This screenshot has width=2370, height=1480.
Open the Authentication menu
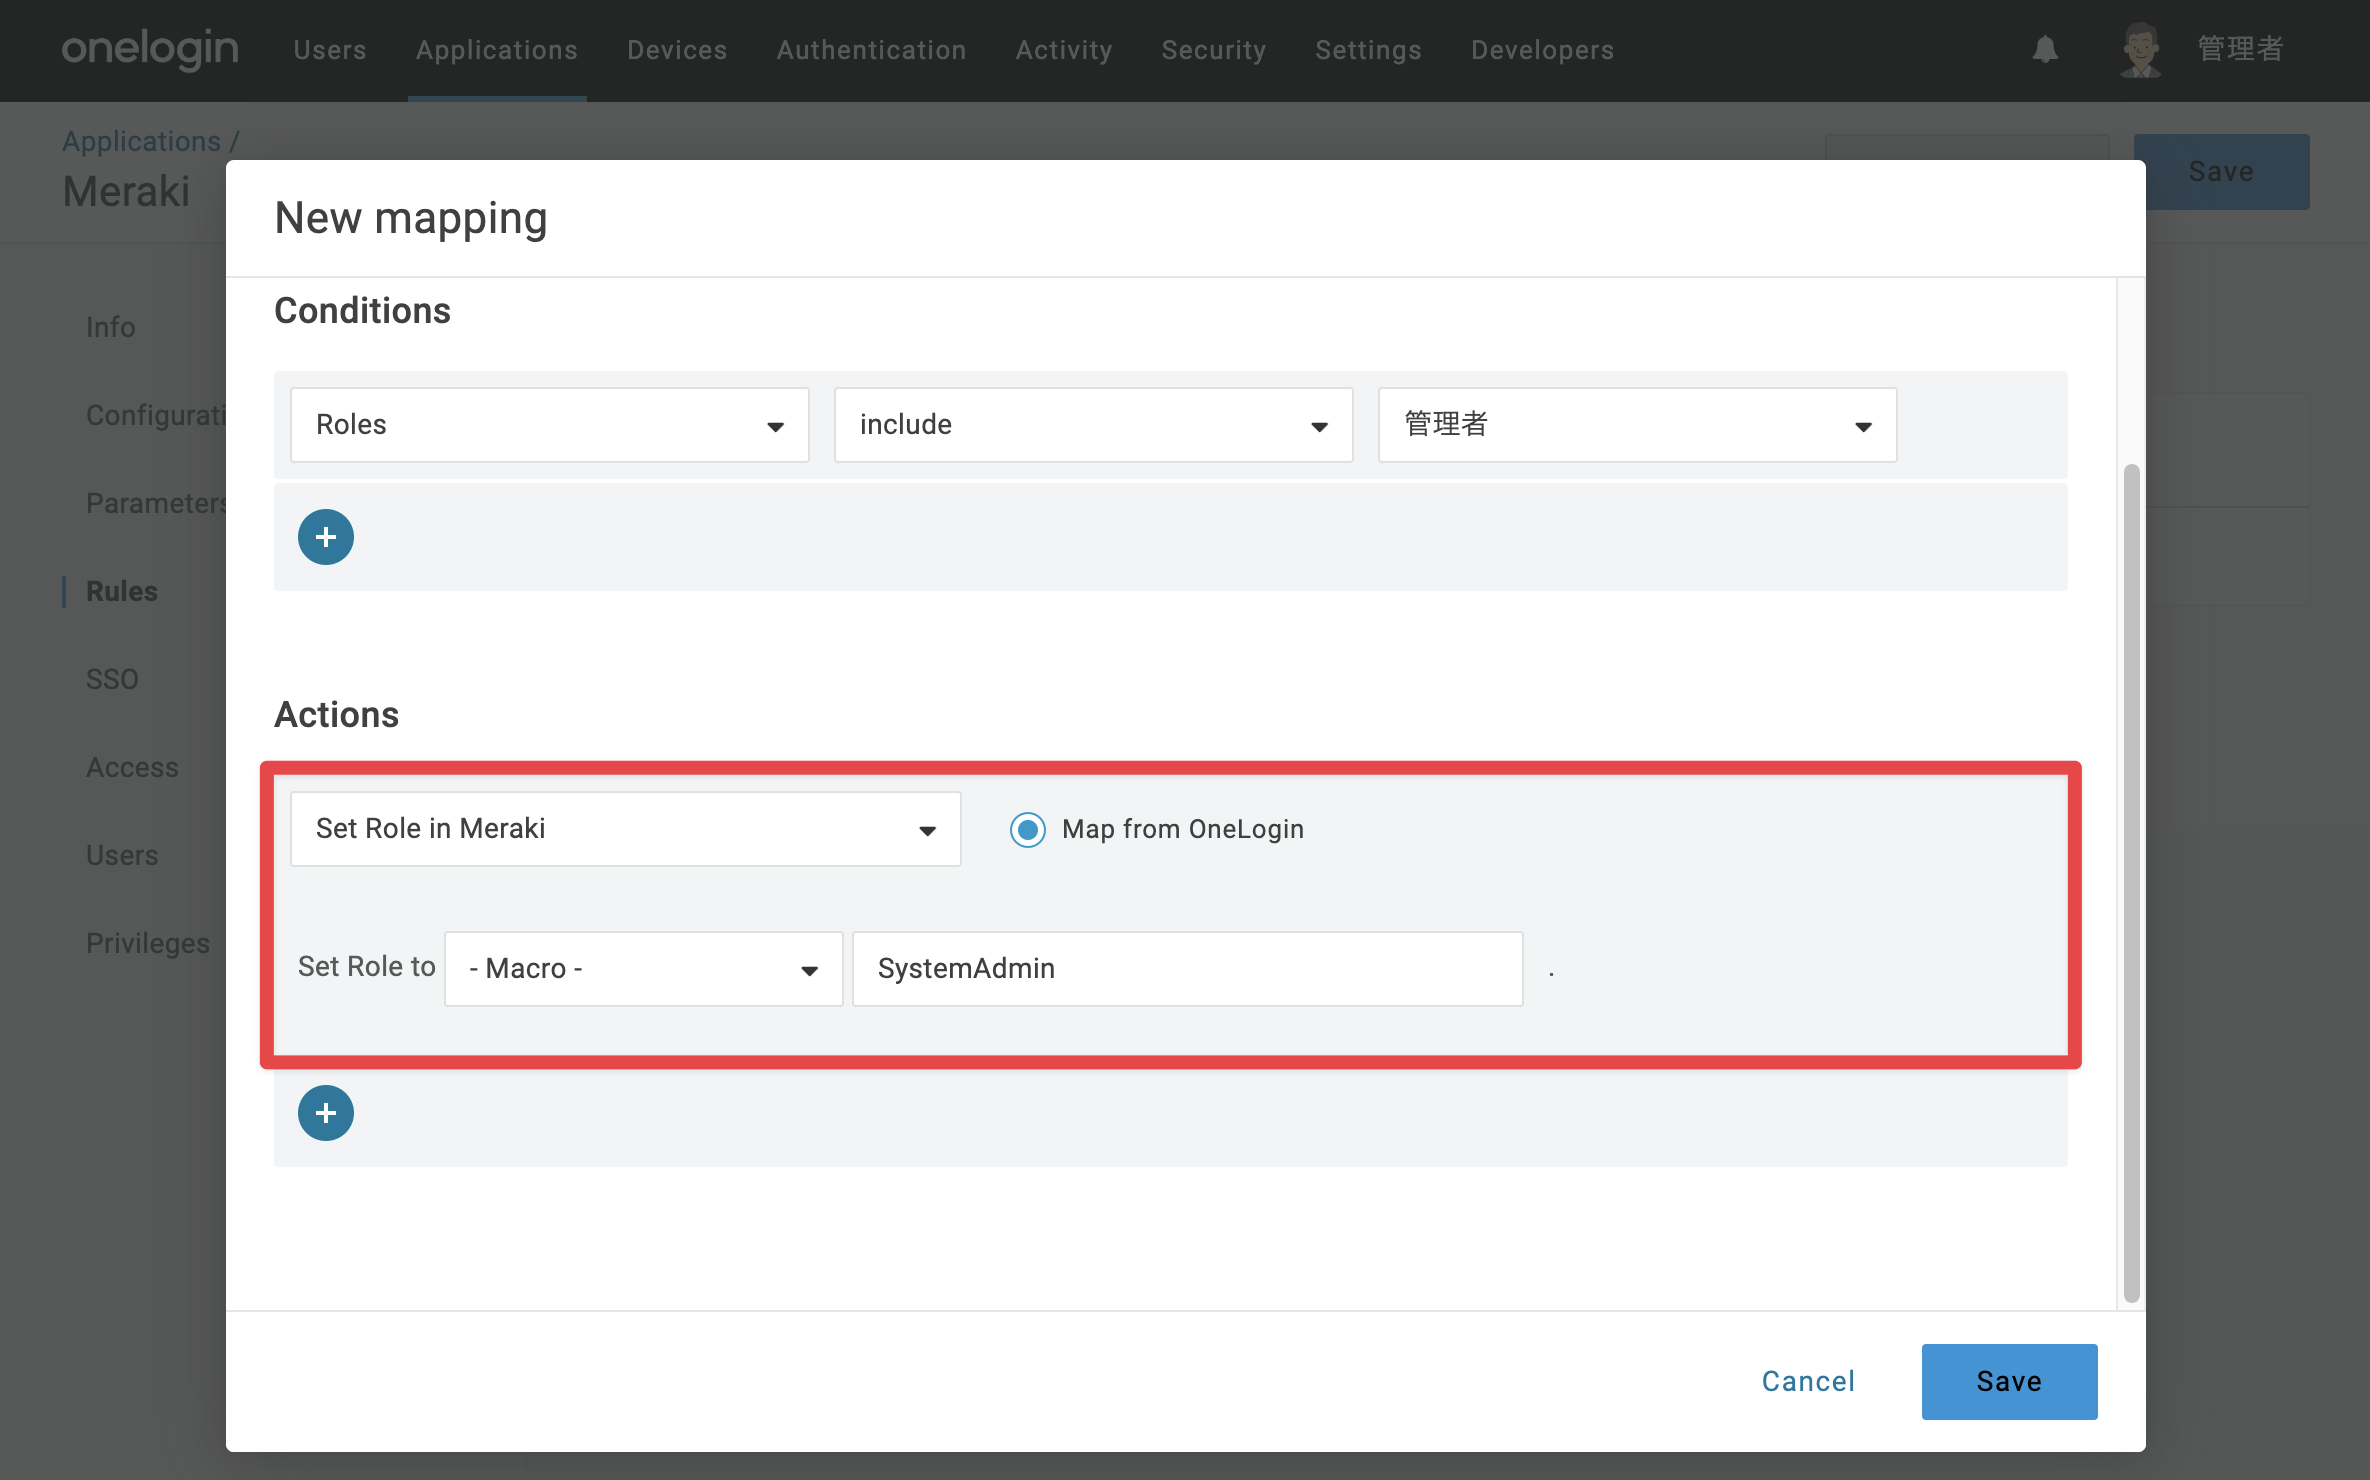872,50
